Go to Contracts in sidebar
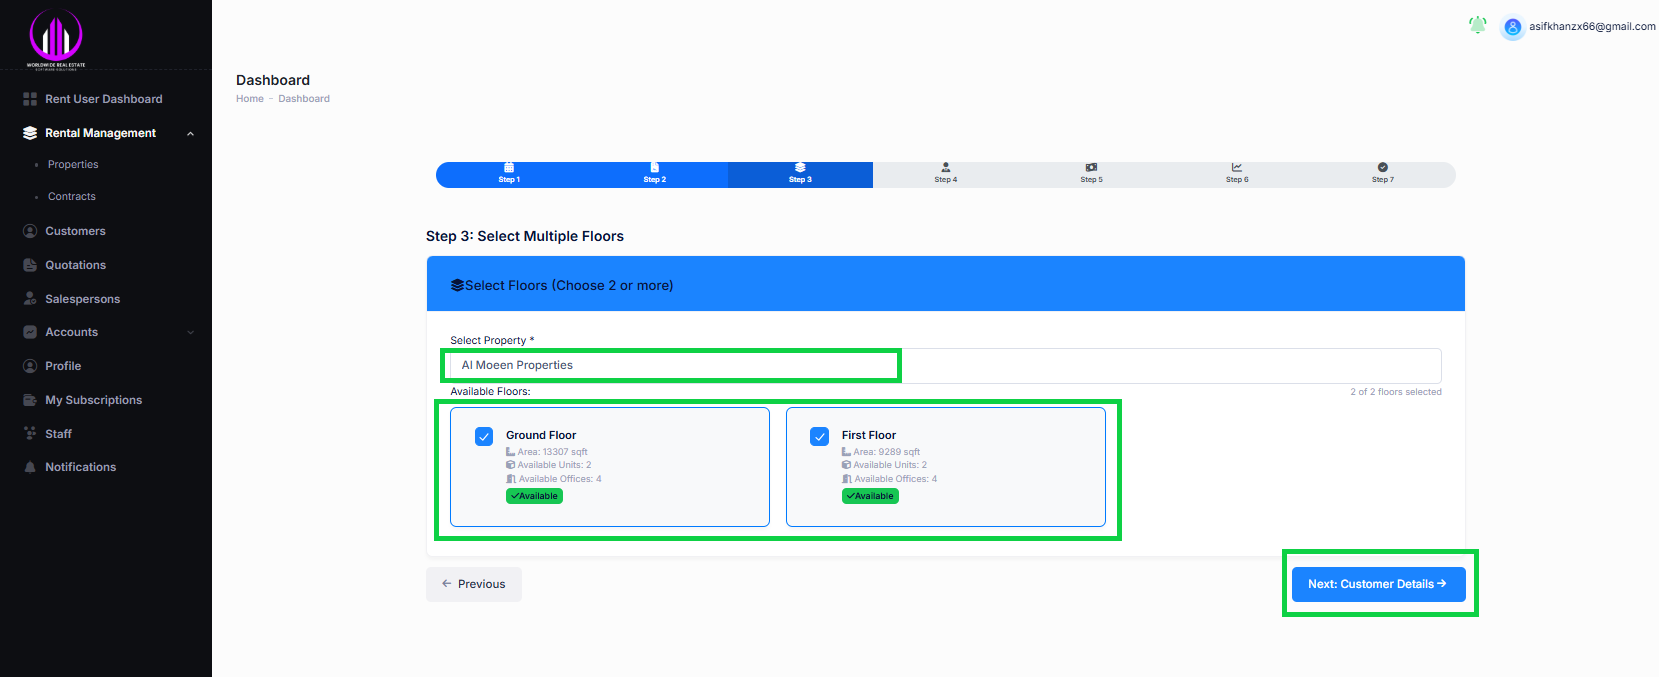The image size is (1659, 677). tap(72, 197)
